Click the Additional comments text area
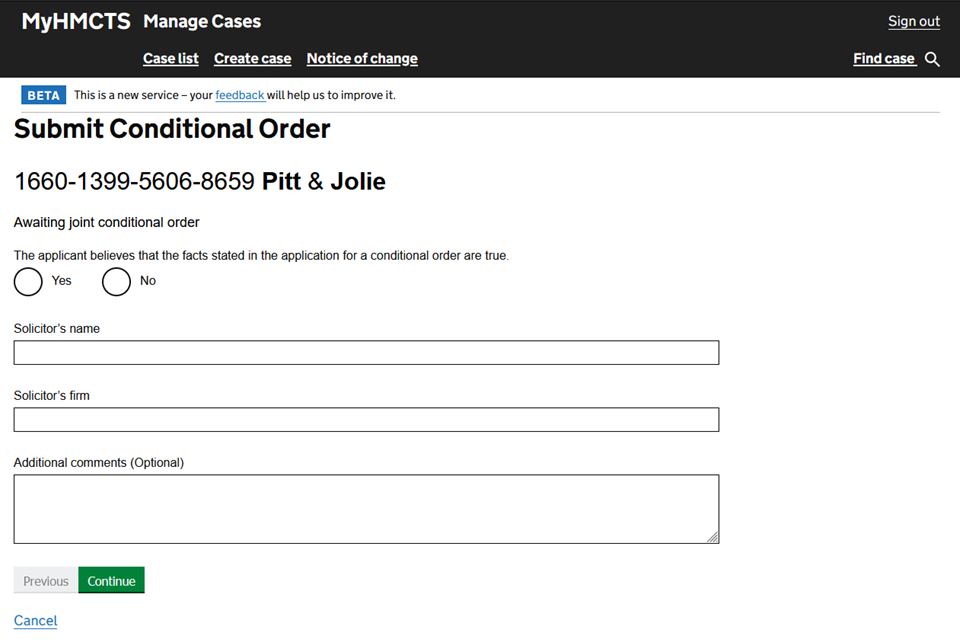 point(366,509)
